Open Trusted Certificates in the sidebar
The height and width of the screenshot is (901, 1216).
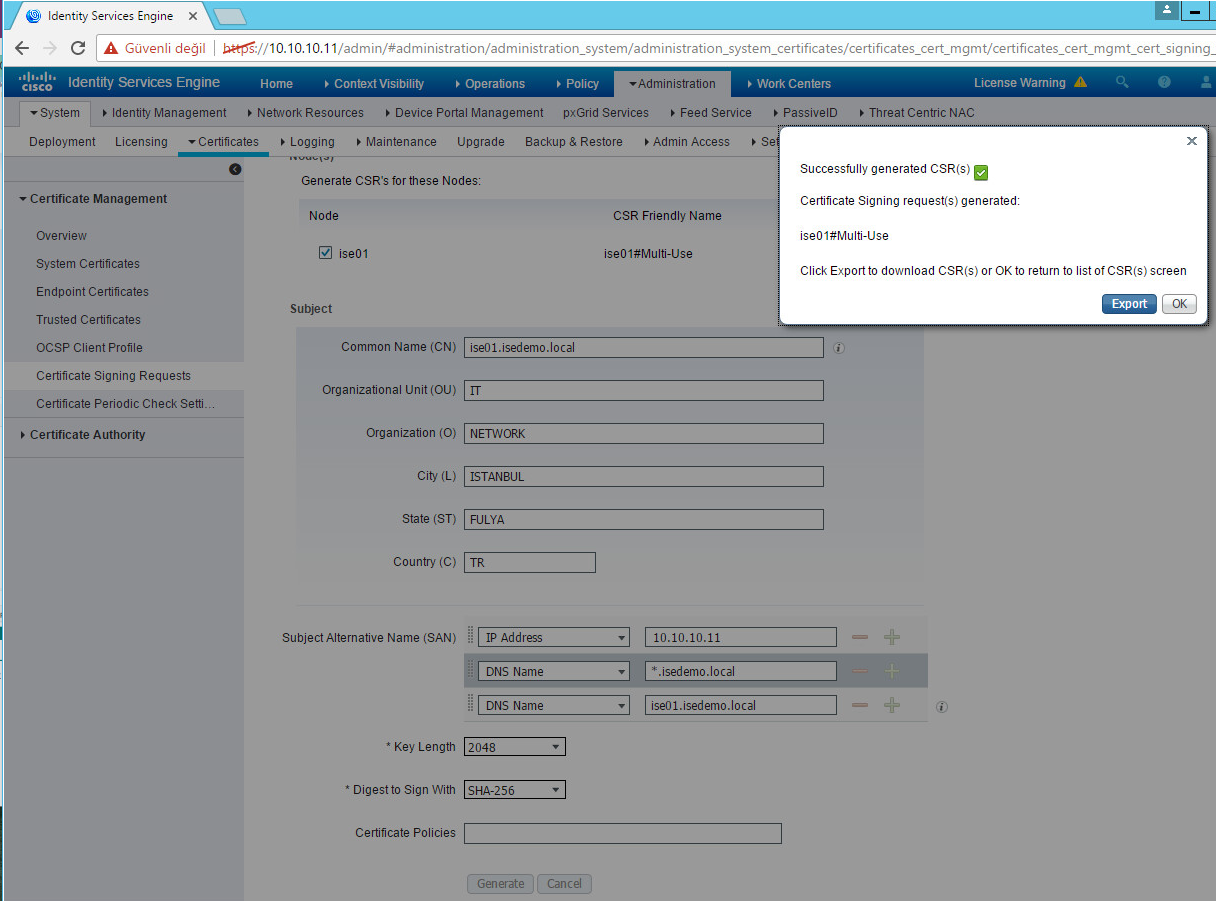88,320
